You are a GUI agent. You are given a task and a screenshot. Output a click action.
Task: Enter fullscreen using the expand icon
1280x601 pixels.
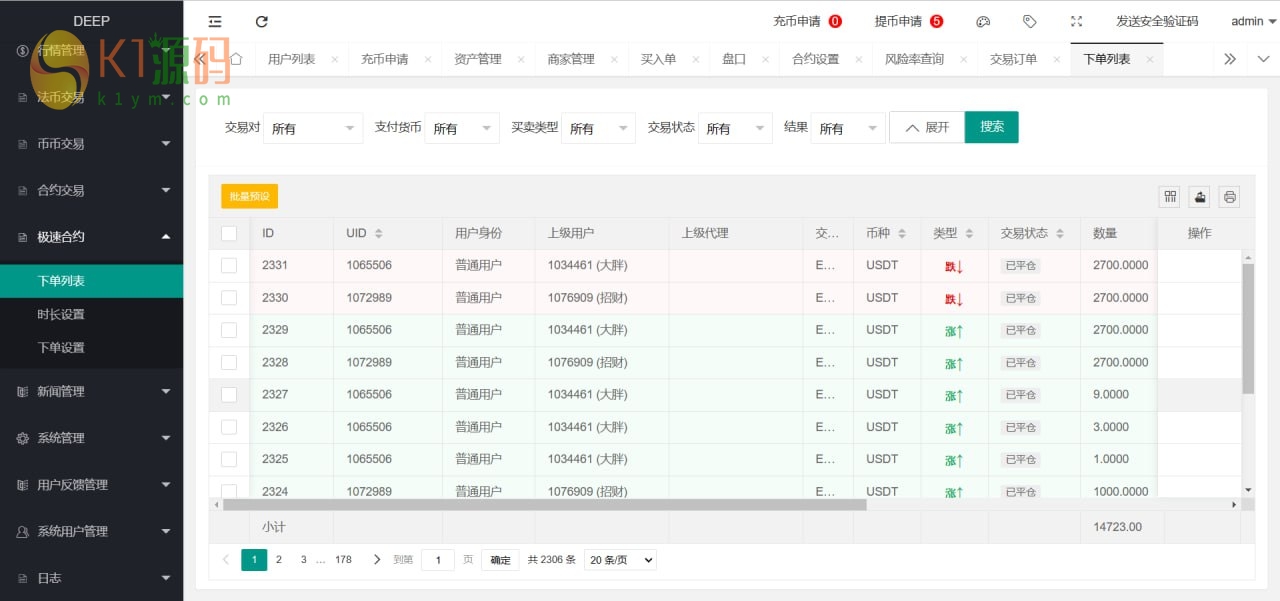click(x=1076, y=21)
